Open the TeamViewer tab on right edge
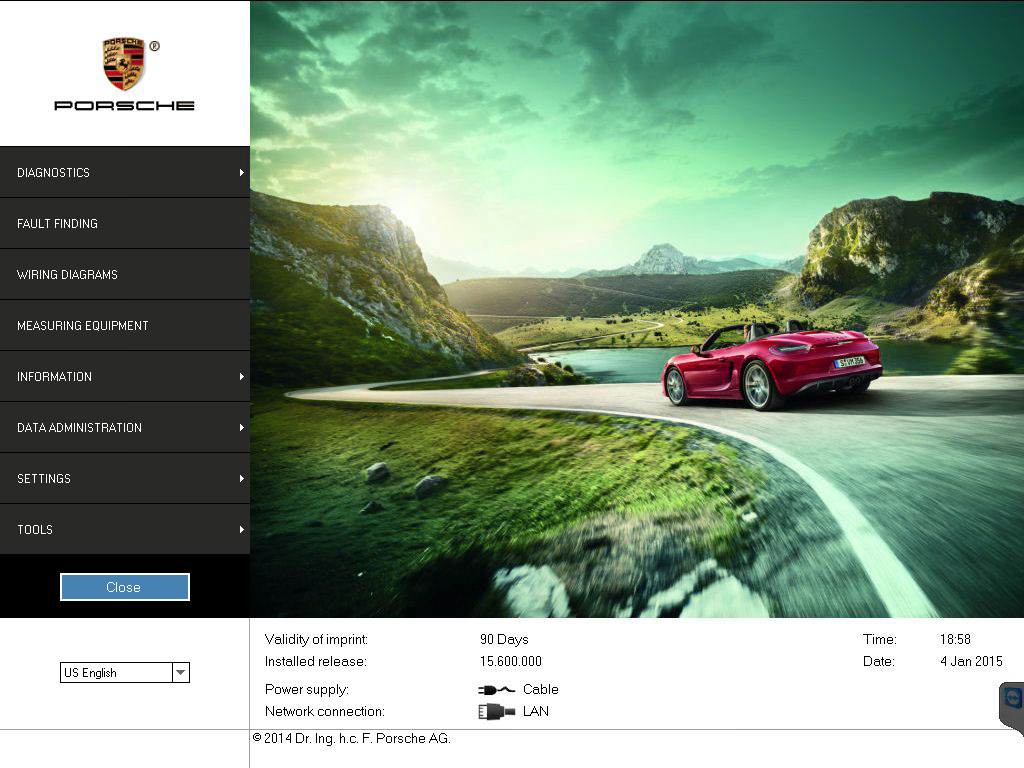 (x=1012, y=700)
